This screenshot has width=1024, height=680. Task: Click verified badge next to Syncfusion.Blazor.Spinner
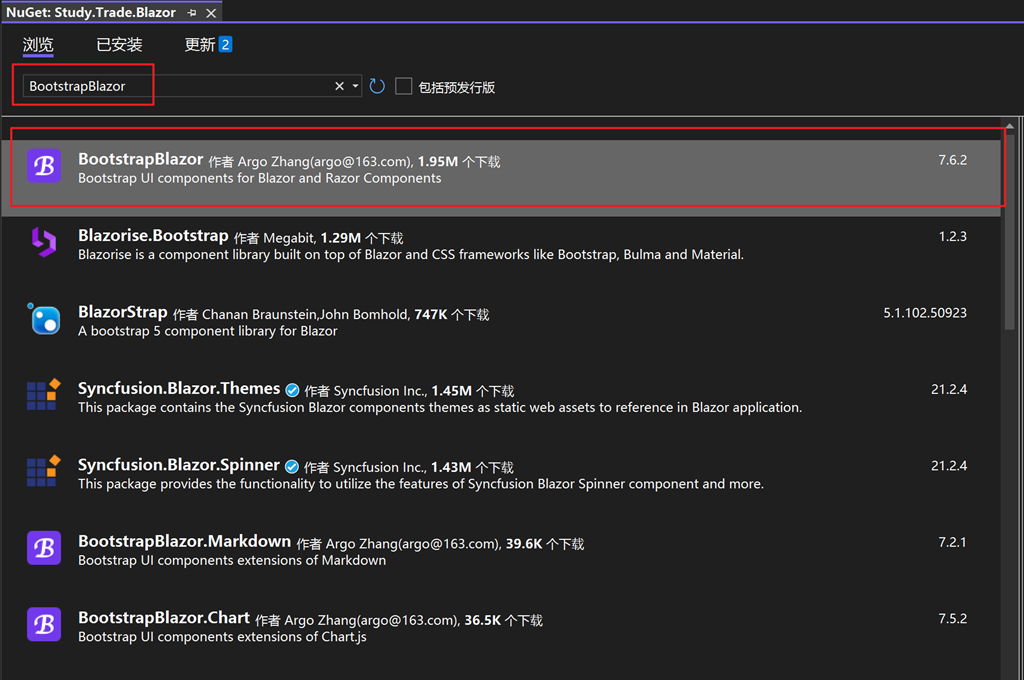pos(292,466)
